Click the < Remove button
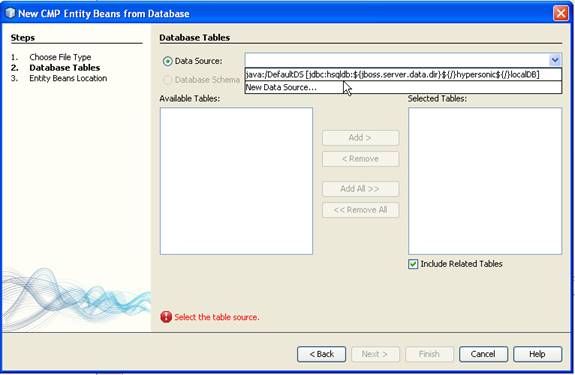This screenshot has width=575, height=375. tap(360, 159)
